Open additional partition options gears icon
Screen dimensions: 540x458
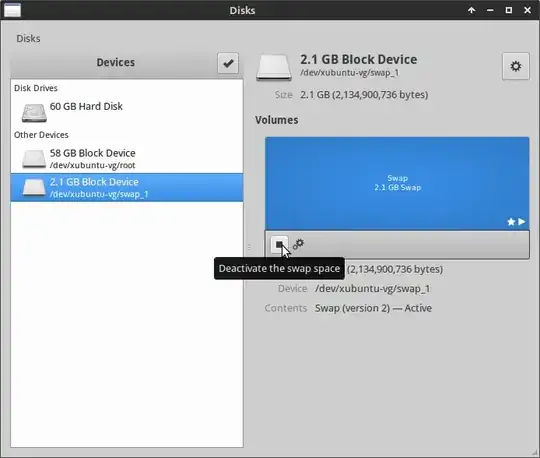298,244
